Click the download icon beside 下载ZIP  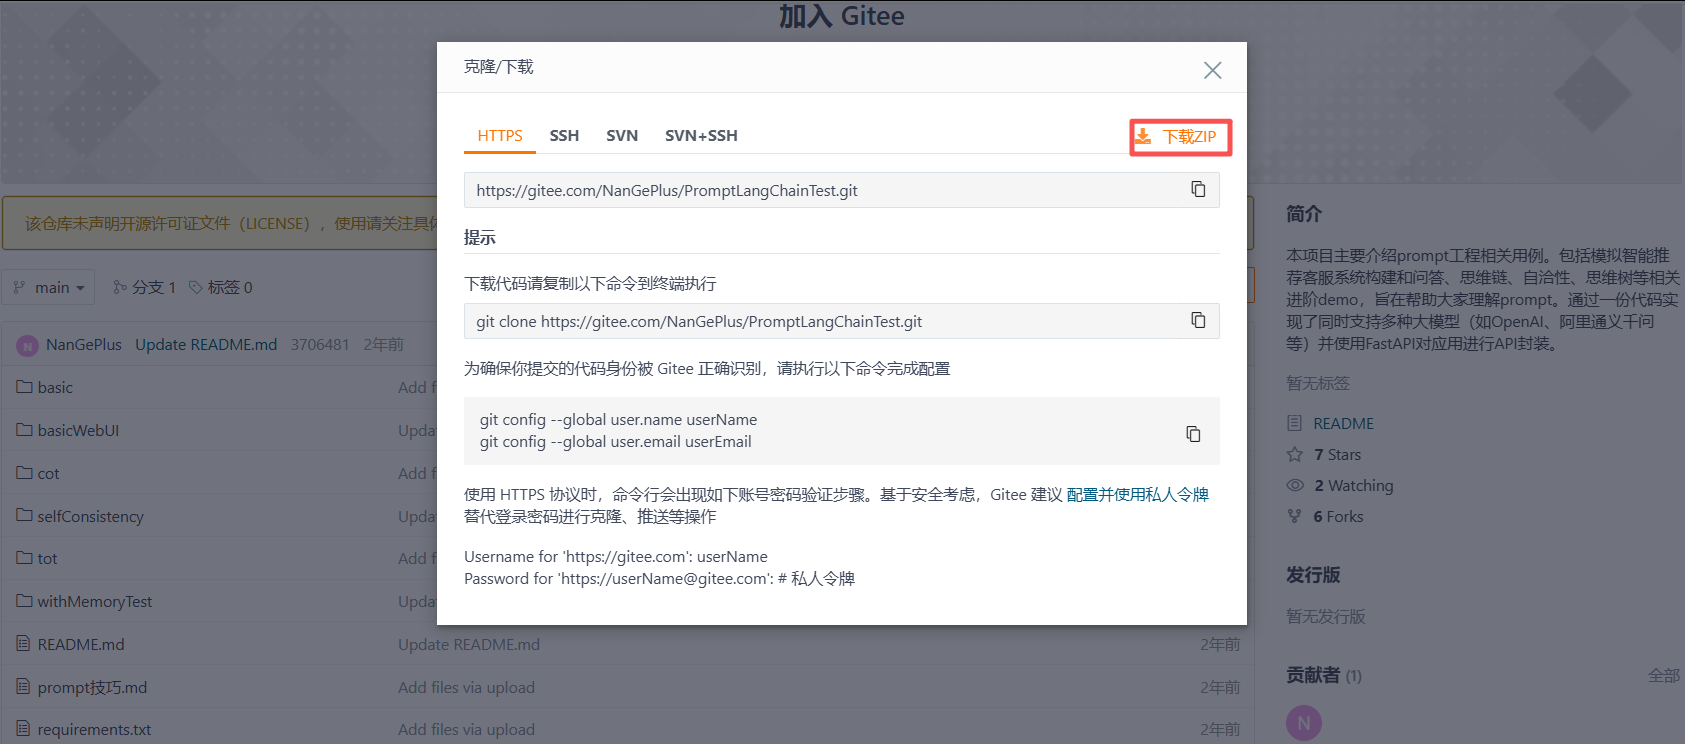click(1143, 136)
